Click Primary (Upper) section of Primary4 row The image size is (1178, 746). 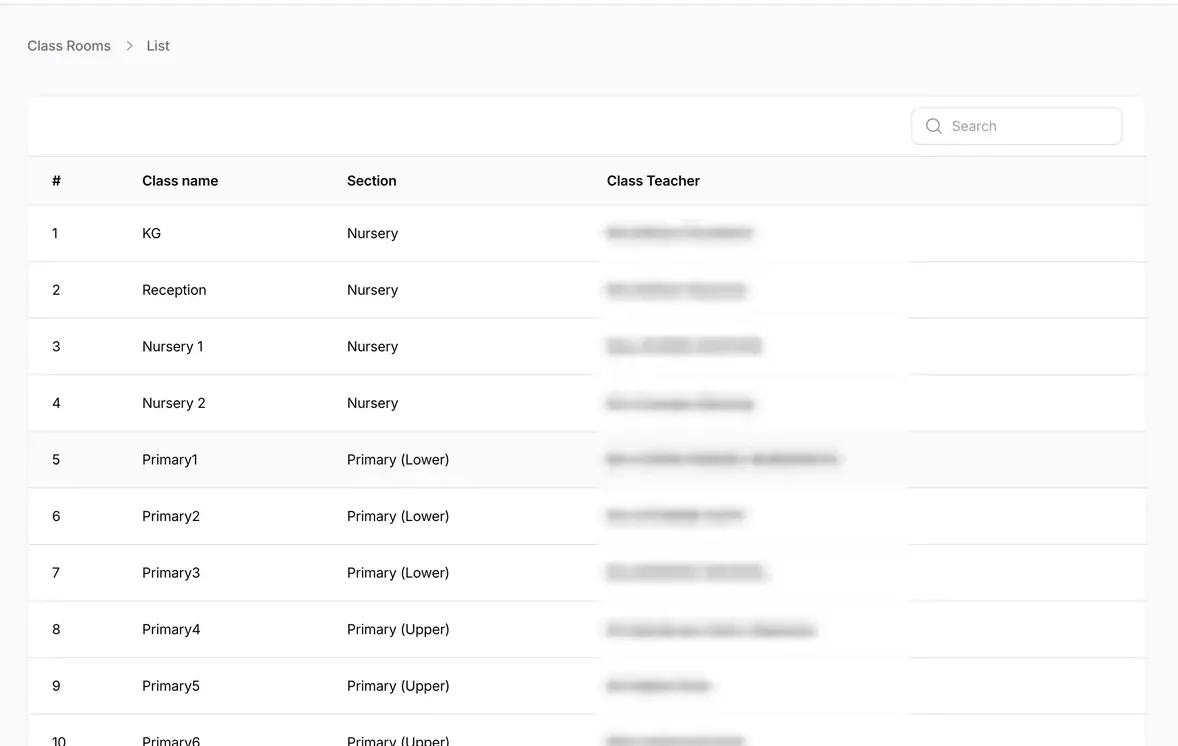point(398,630)
